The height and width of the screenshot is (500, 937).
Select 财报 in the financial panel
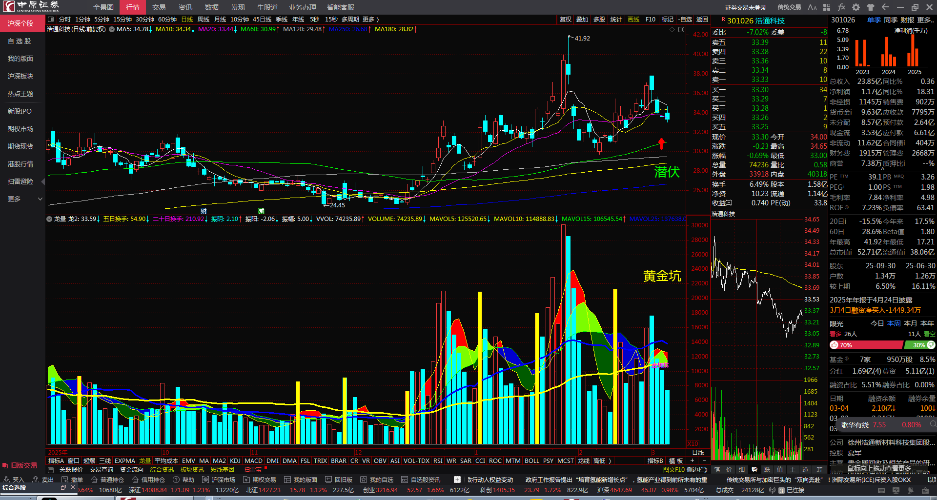point(908,20)
